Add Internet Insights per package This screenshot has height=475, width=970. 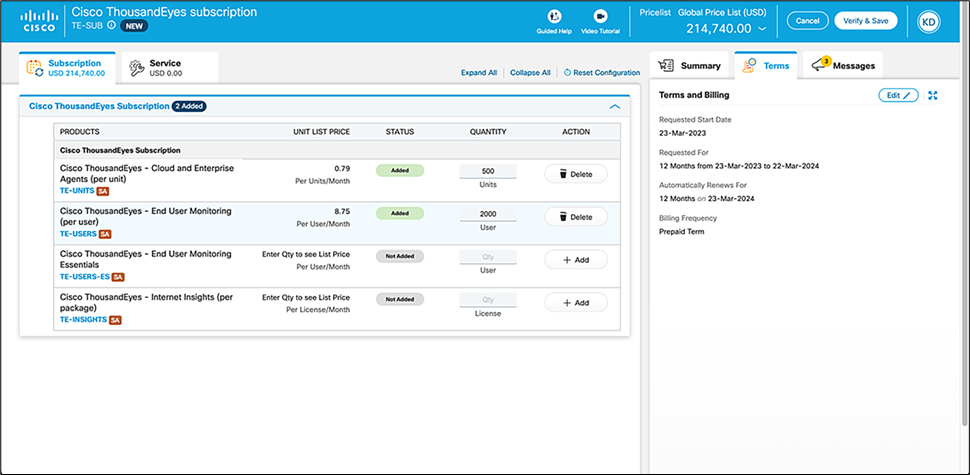(x=576, y=303)
